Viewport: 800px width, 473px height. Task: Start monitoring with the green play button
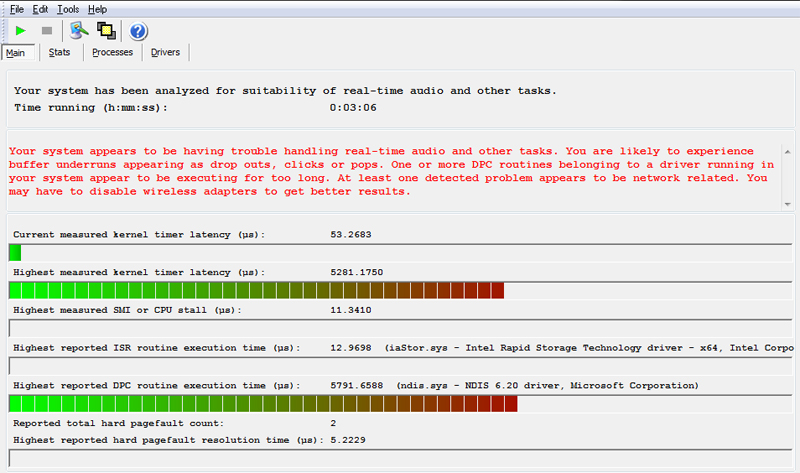[20, 31]
